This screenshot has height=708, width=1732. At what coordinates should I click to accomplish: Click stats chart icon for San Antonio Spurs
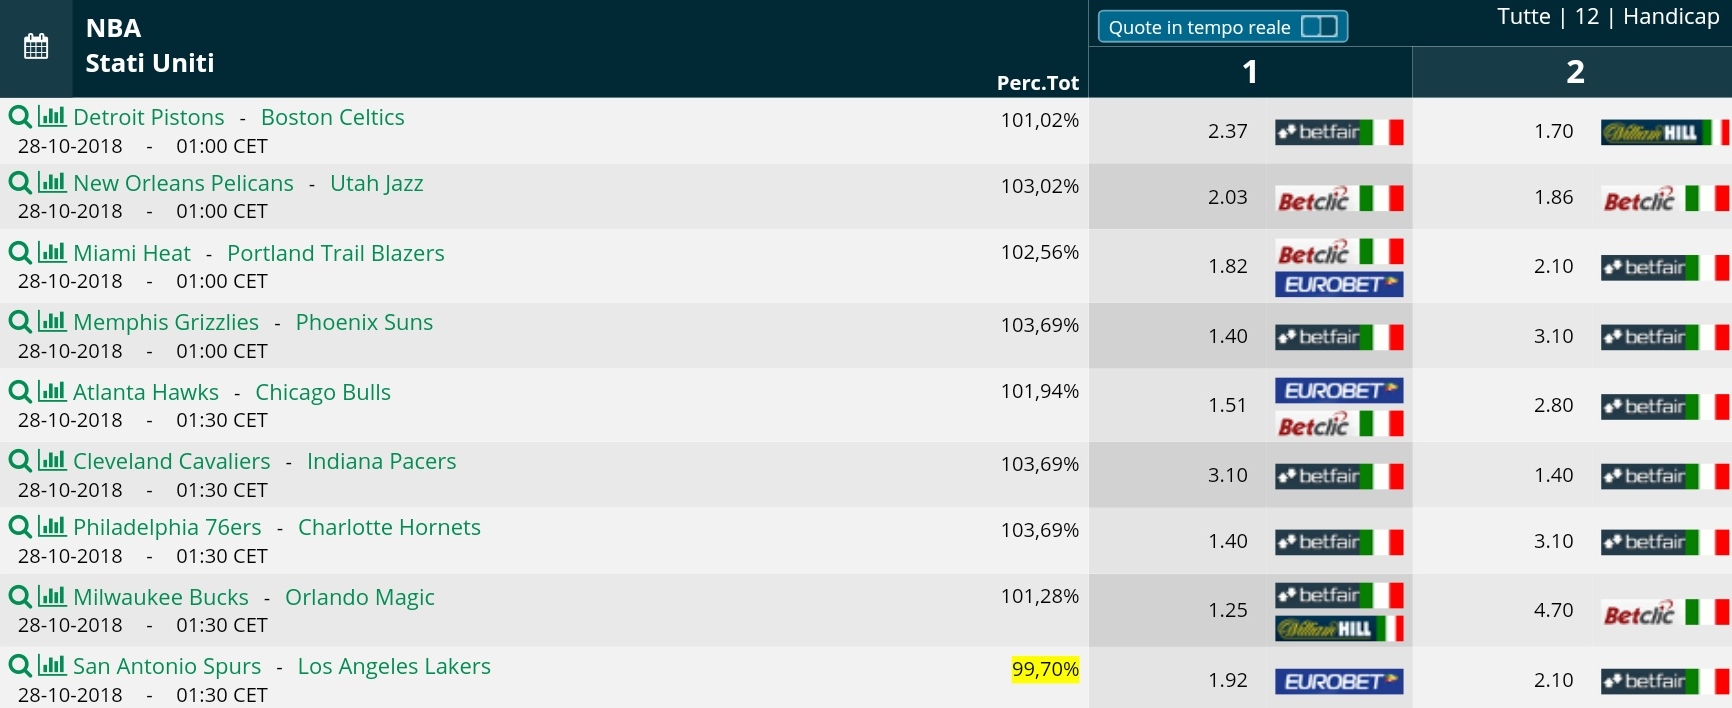52,665
